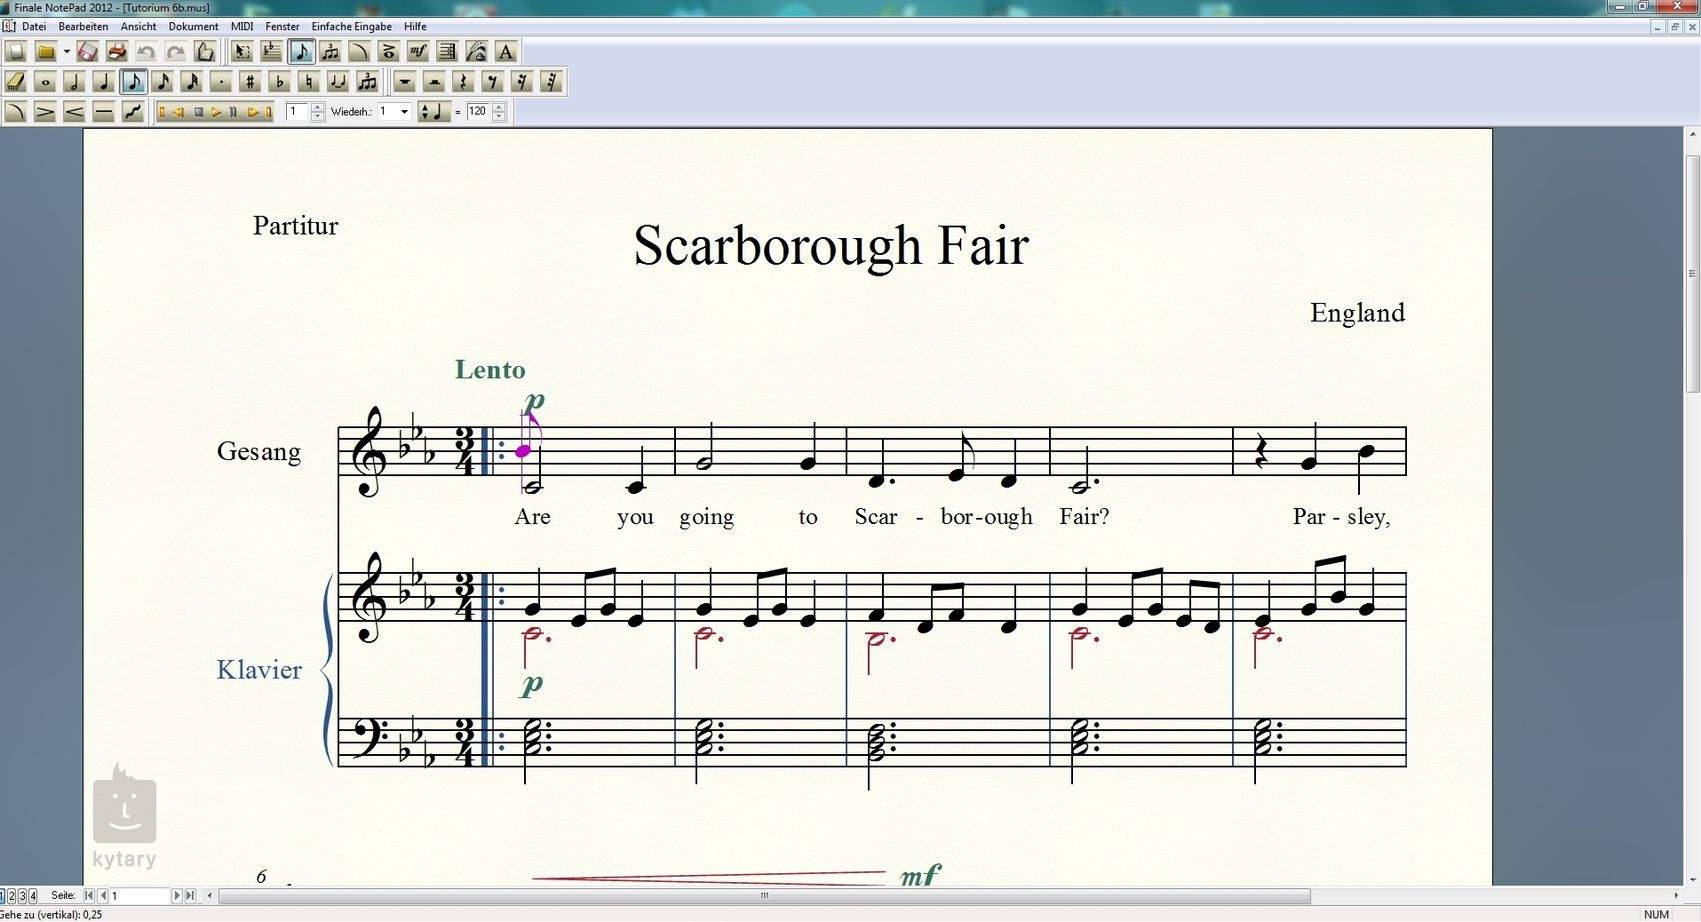The height and width of the screenshot is (922, 1701).
Task: Open the Einfache Eingabe menu
Action: [351, 27]
